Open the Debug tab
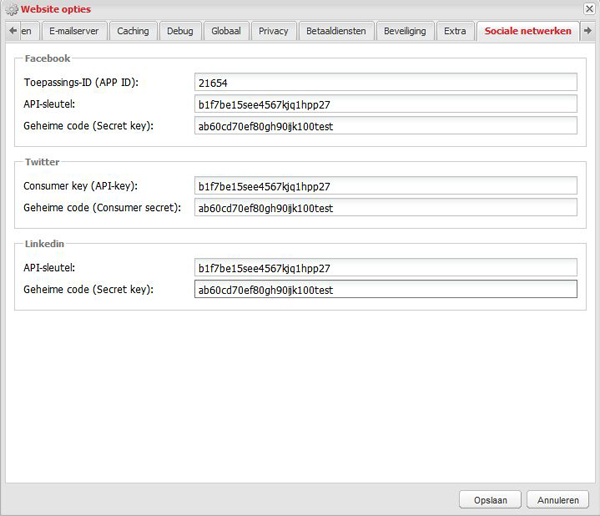Screen dimensions: 600x516 [180, 31]
